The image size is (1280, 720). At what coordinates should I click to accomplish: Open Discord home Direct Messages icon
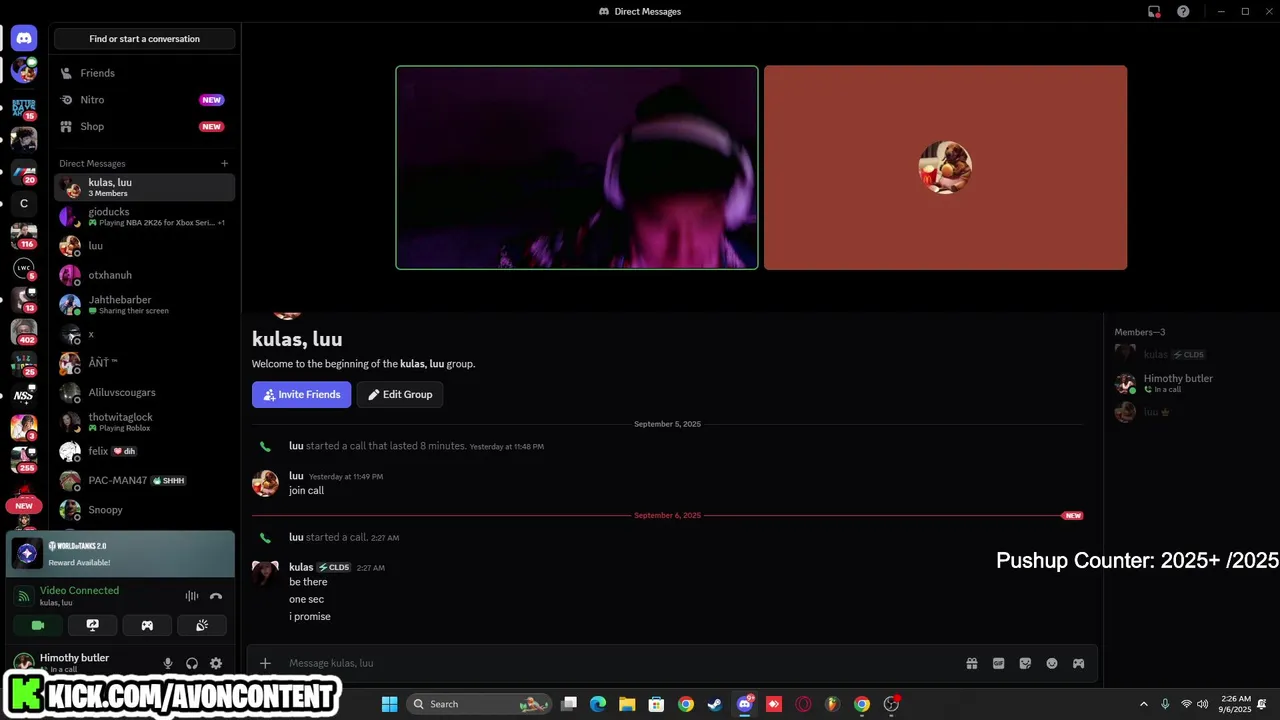[x=24, y=38]
